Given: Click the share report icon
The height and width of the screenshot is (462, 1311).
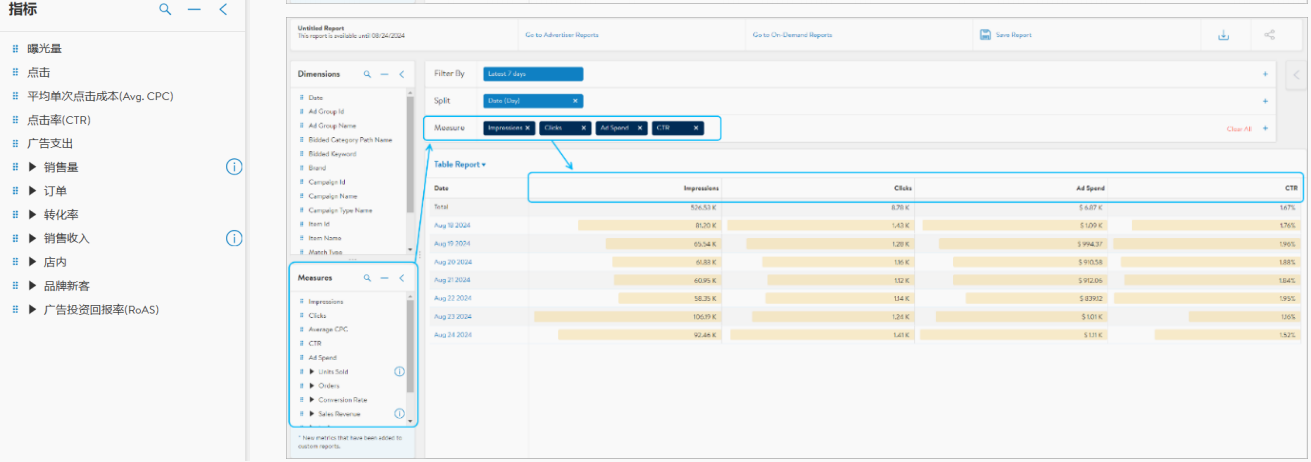Looking at the screenshot, I should tap(1270, 35).
